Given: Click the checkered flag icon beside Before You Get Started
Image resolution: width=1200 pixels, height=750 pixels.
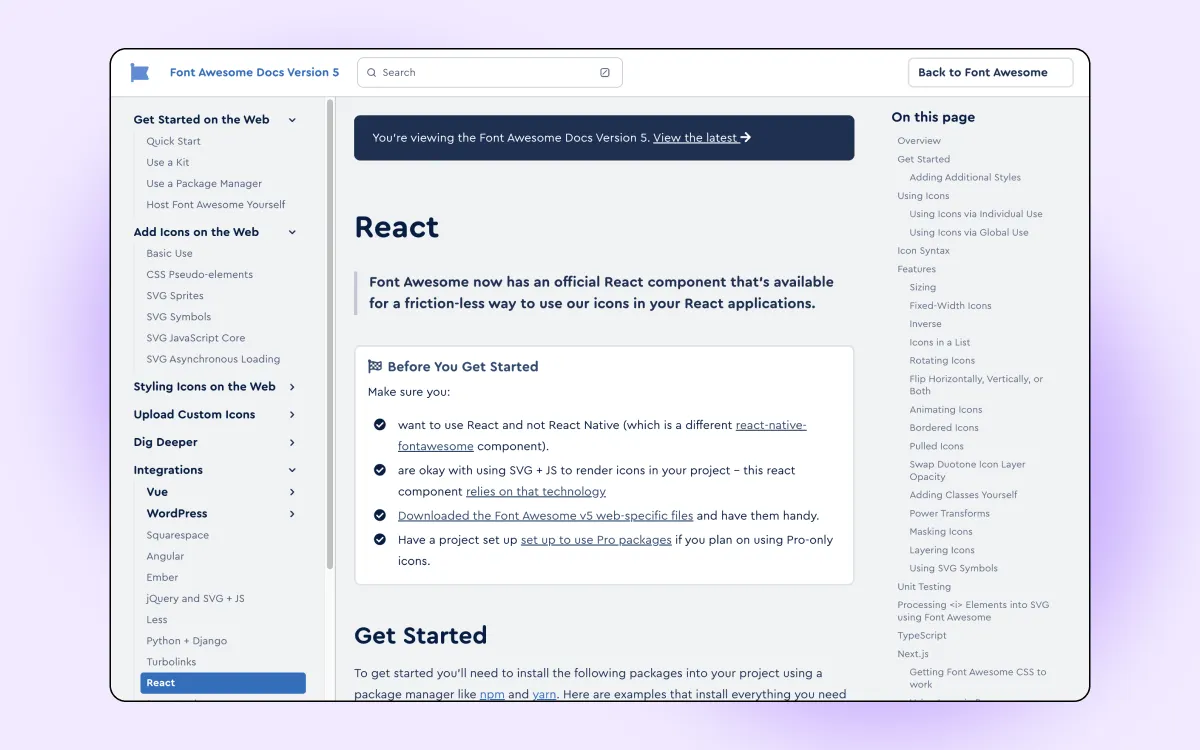Looking at the screenshot, I should [372, 366].
